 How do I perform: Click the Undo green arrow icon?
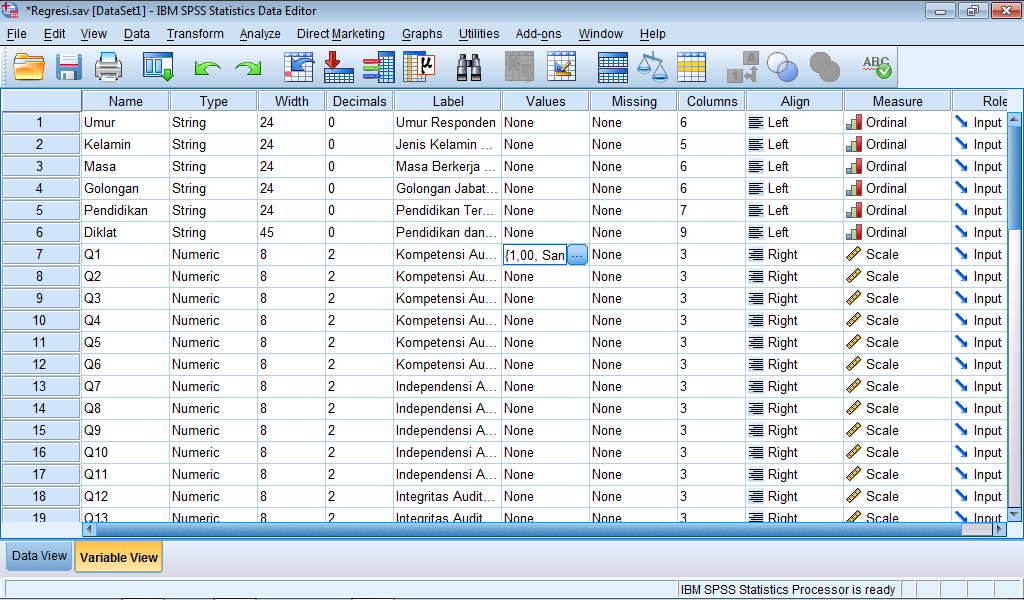[x=208, y=68]
